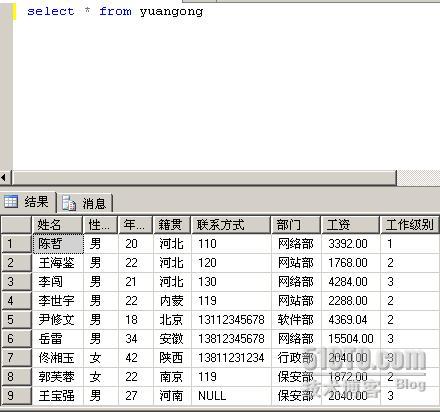This screenshot has height=412, width=440.
Task: Click the contact cell 130
Action: pyautogui.click(x=231, y=282)
